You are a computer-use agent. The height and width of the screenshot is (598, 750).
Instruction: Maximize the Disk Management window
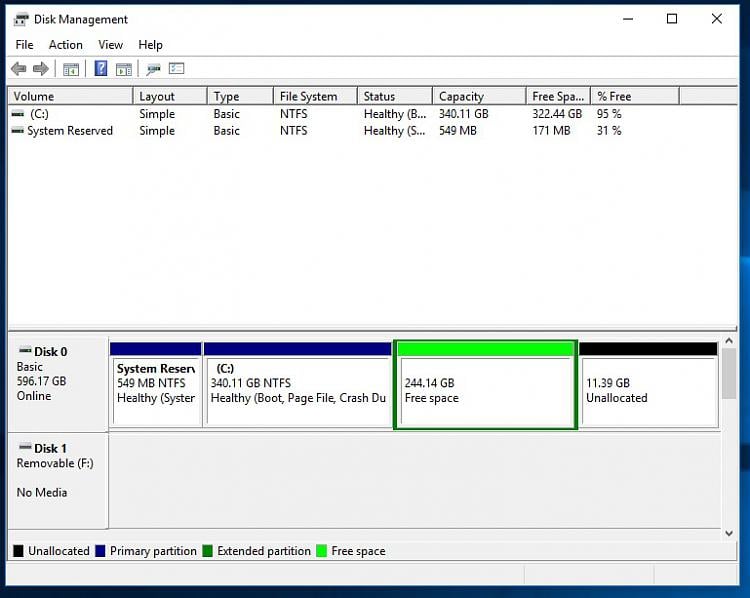click(x=672, y=19)
